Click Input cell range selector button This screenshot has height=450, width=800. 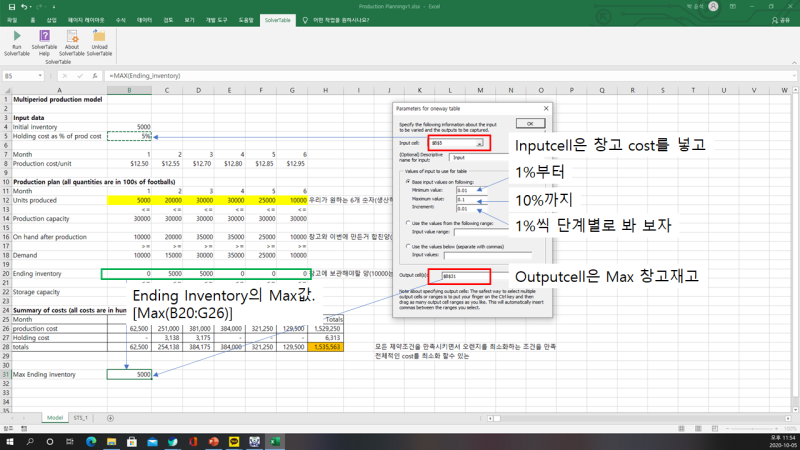[479, 143]
